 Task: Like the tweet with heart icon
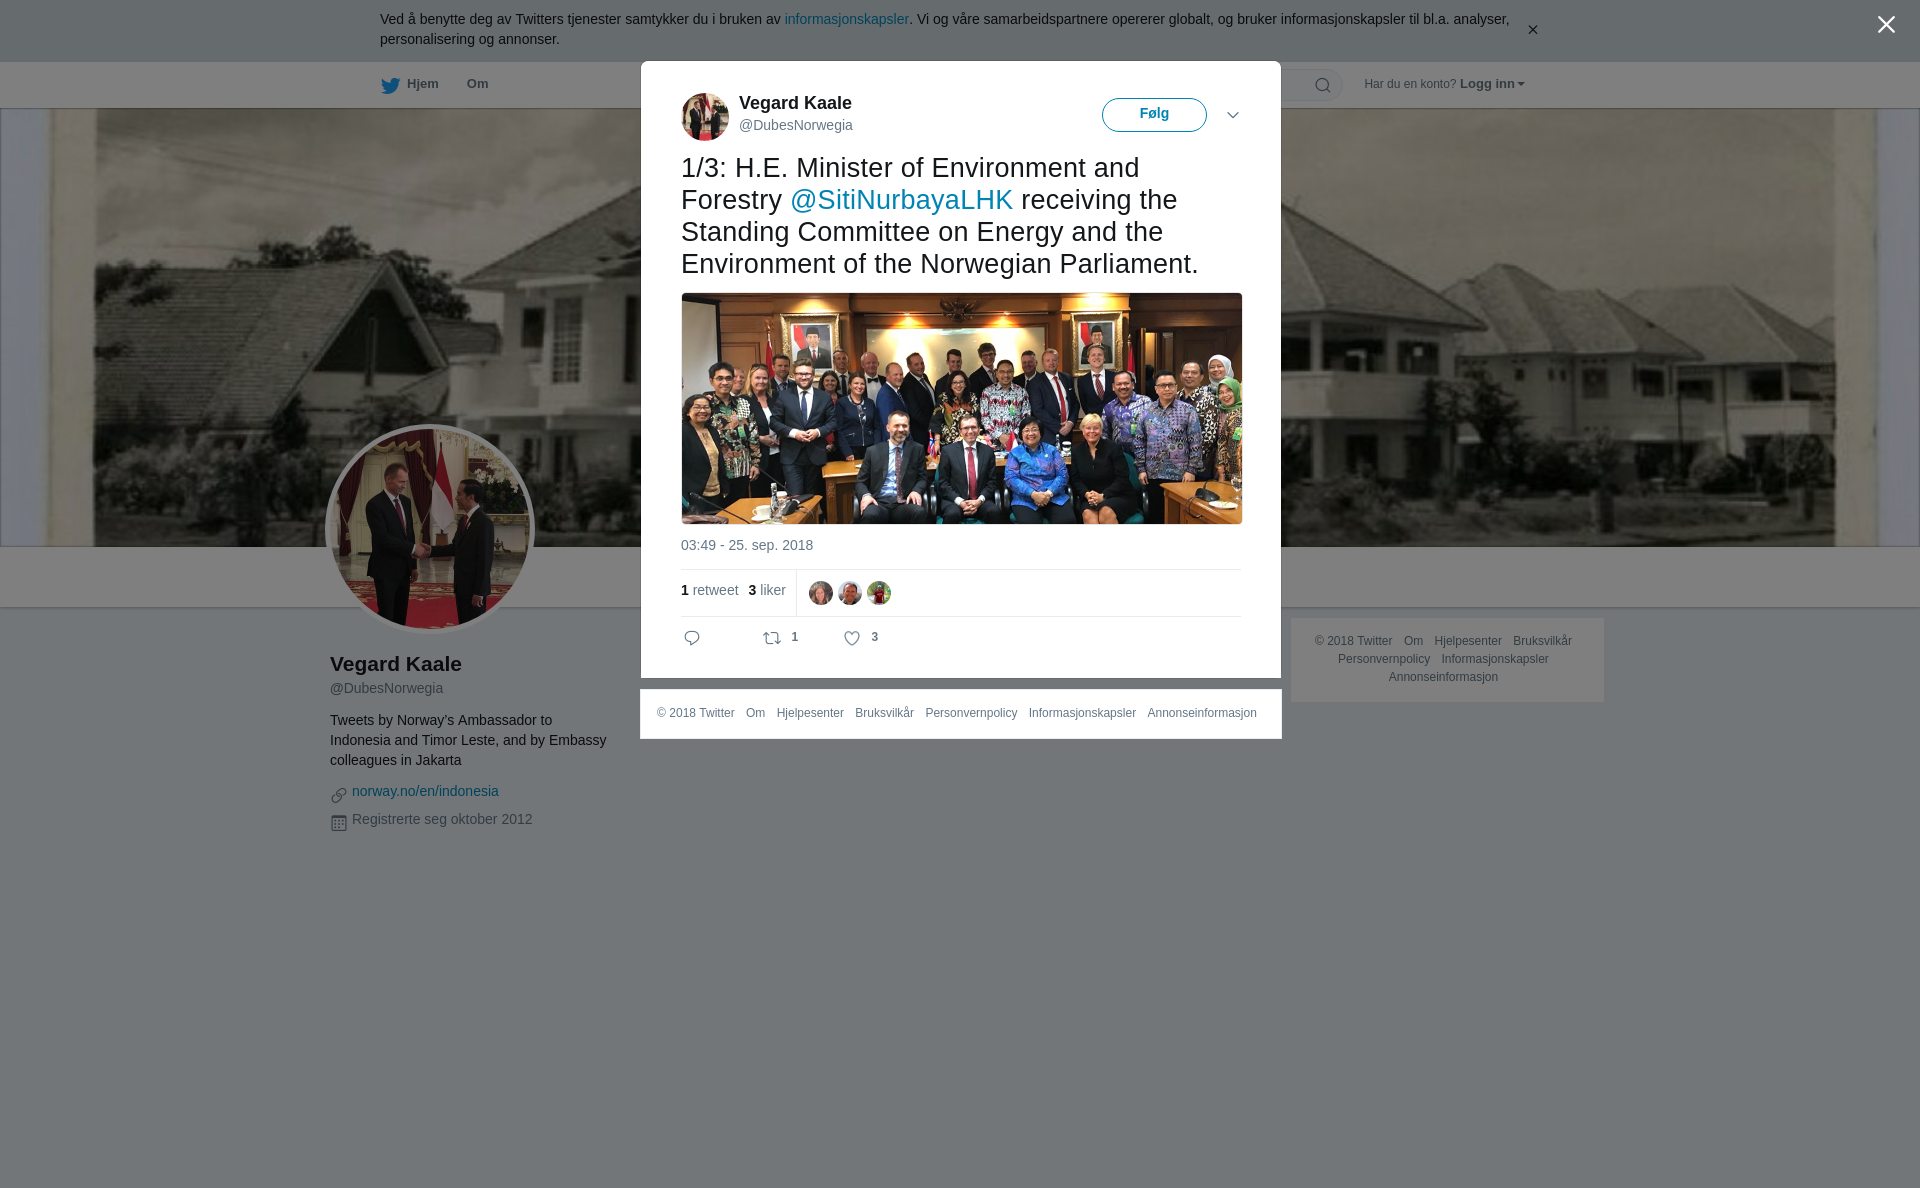coord(852,638)
